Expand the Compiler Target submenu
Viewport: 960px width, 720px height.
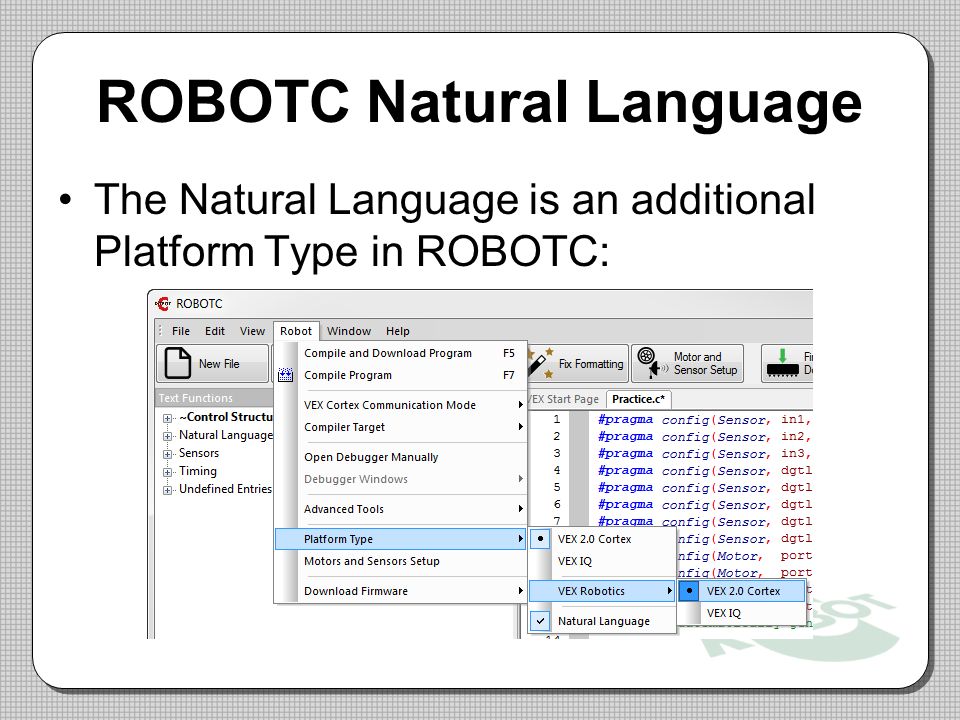(x=400, y=427)
